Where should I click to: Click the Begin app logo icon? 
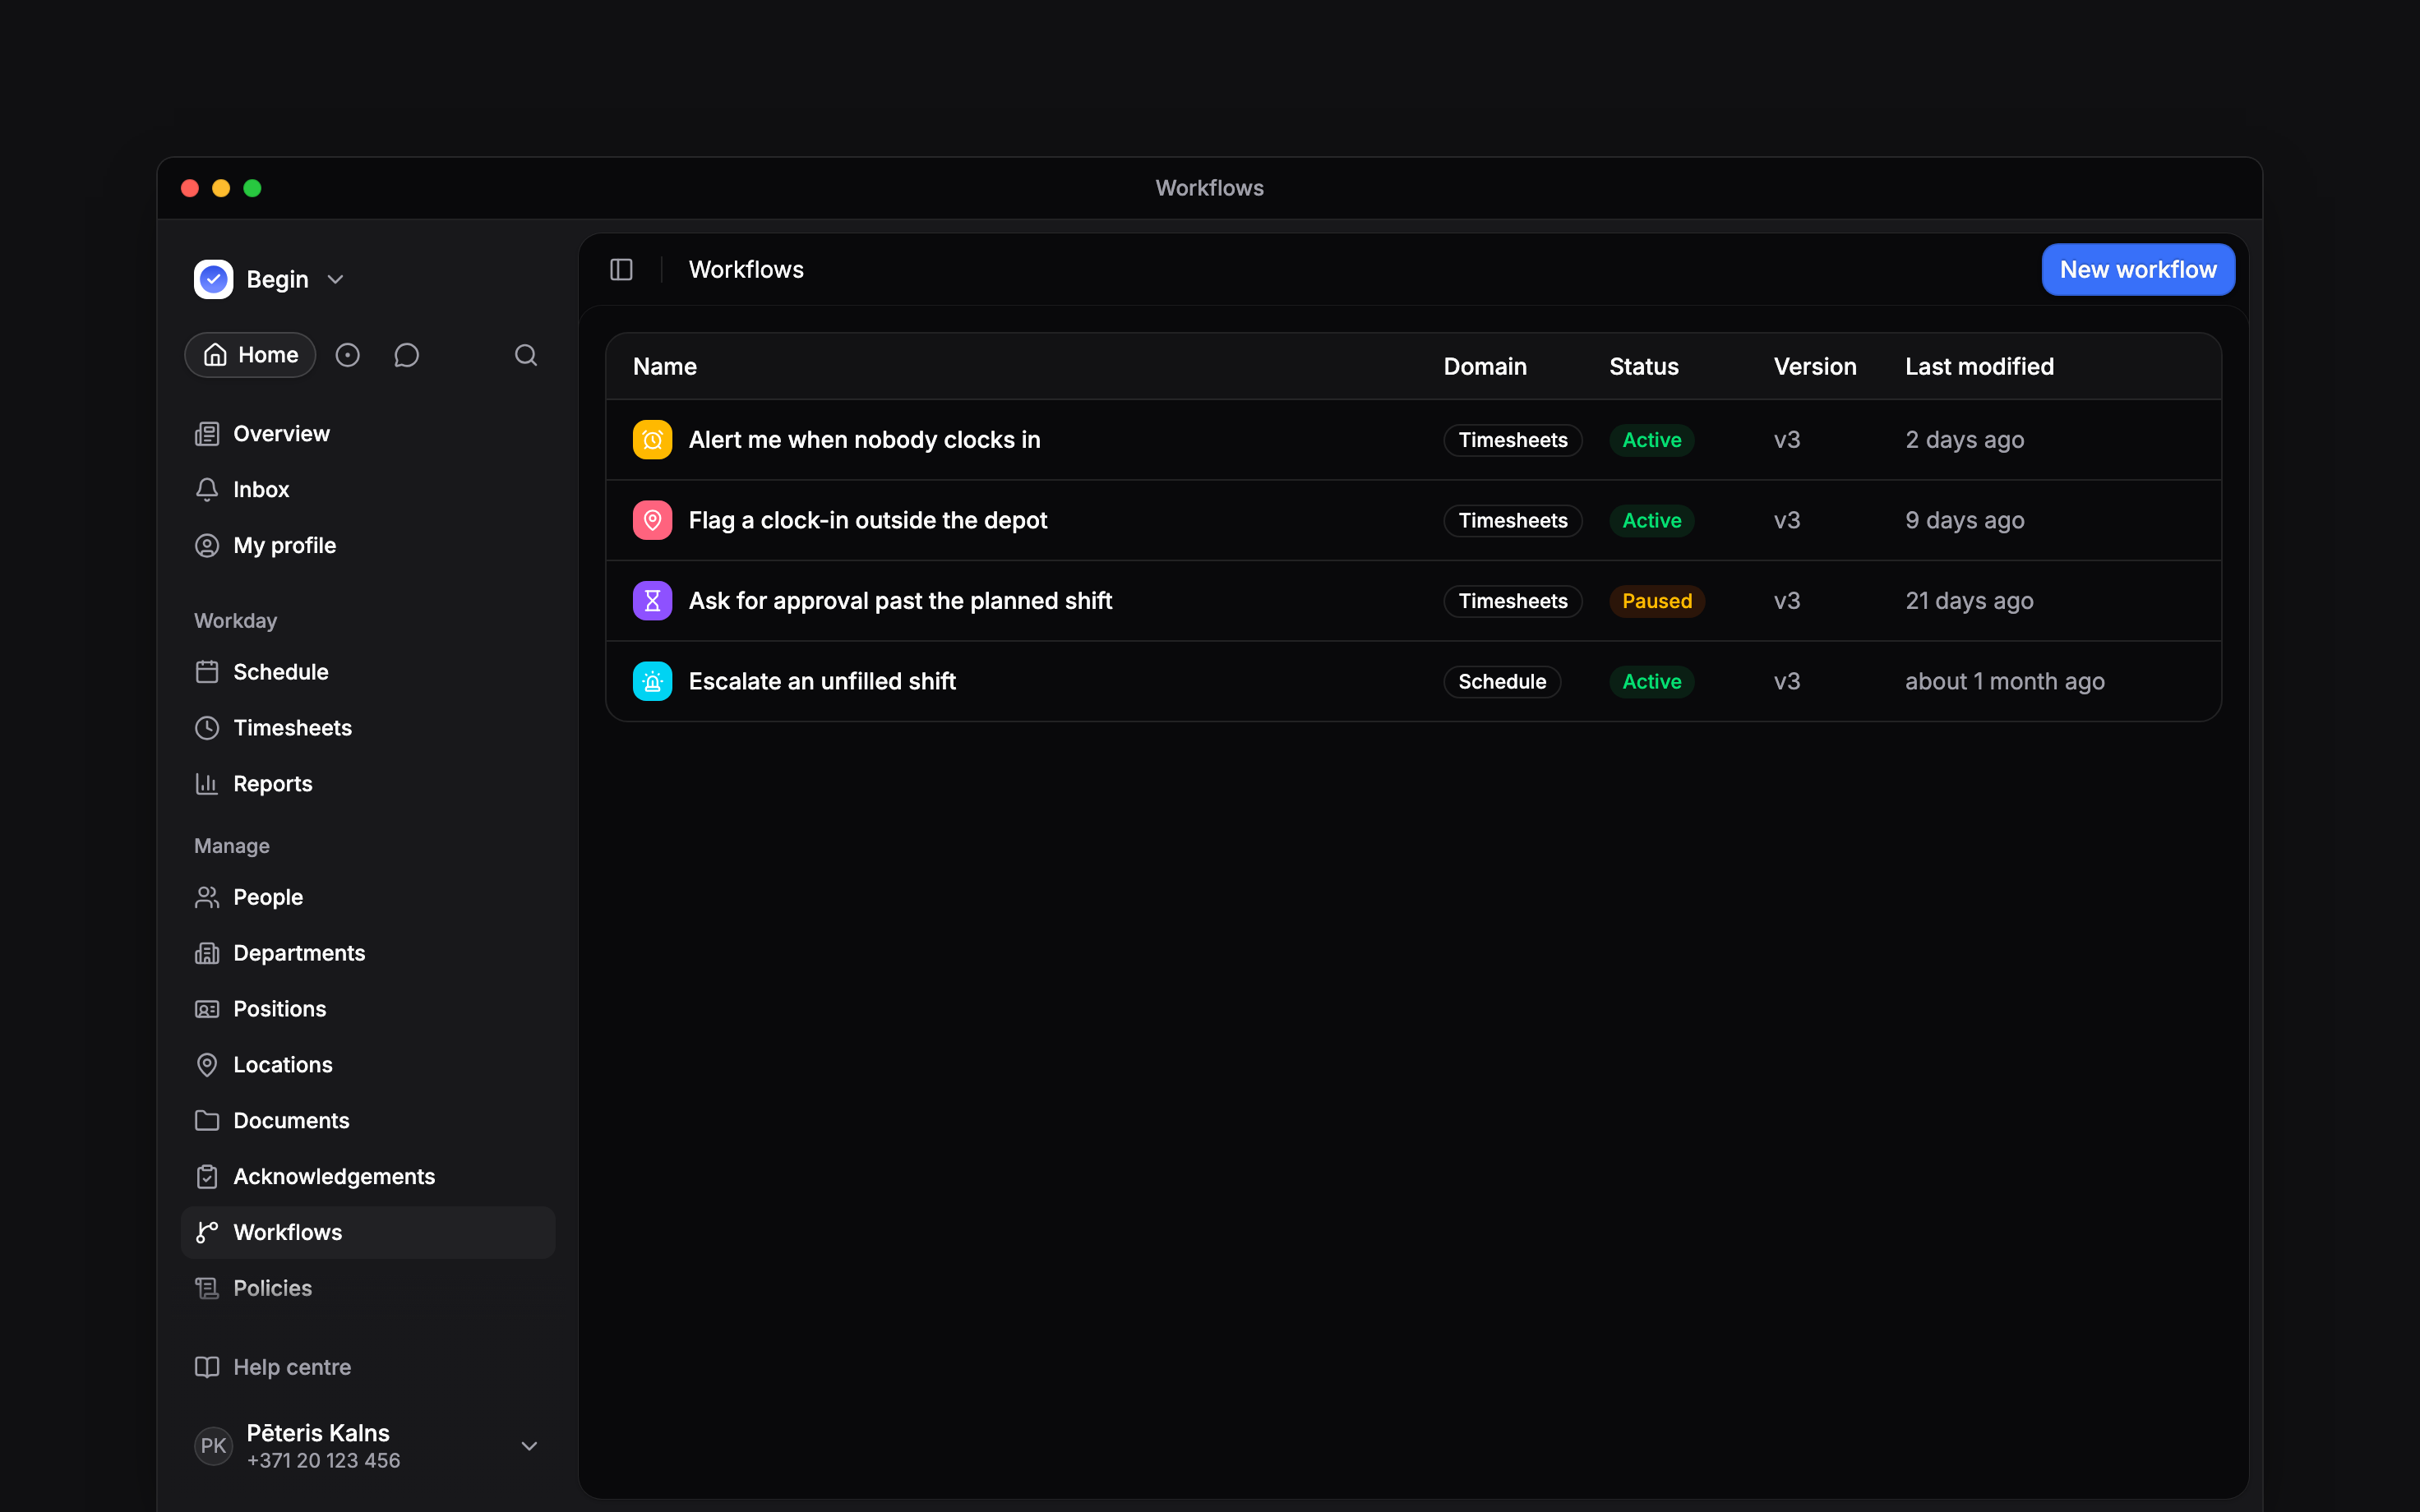click(213, 279)
